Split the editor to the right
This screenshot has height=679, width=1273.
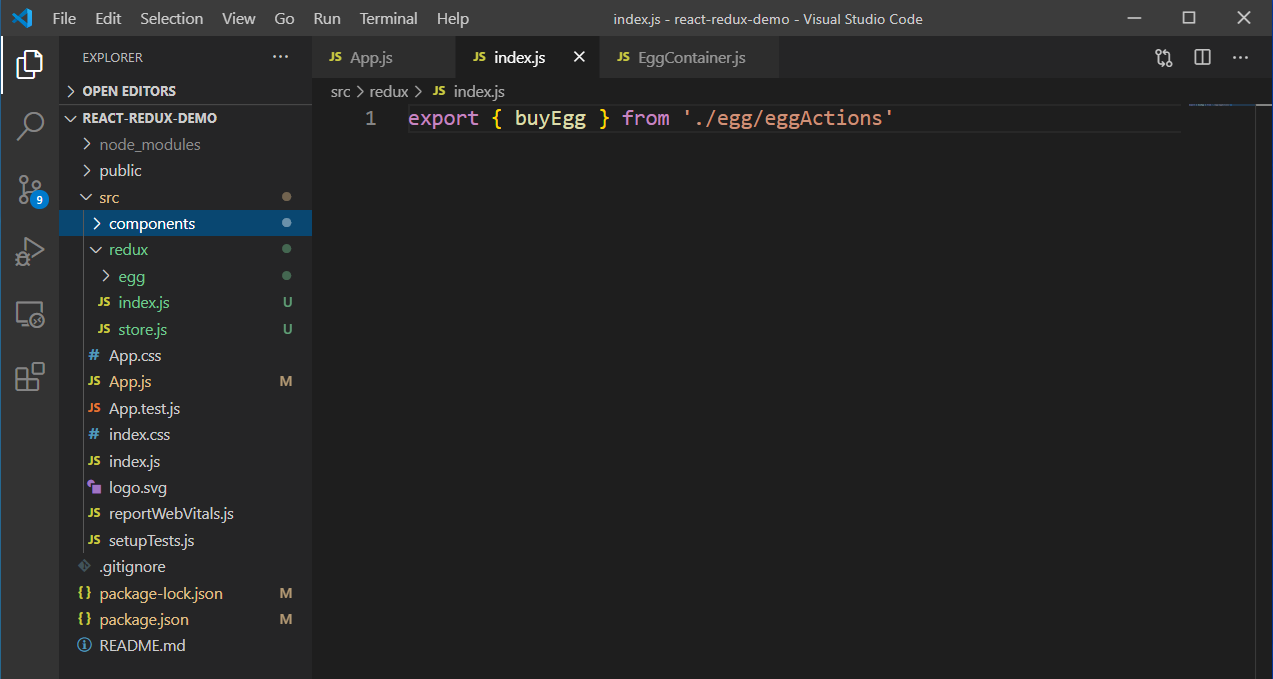coord(1202,58)
